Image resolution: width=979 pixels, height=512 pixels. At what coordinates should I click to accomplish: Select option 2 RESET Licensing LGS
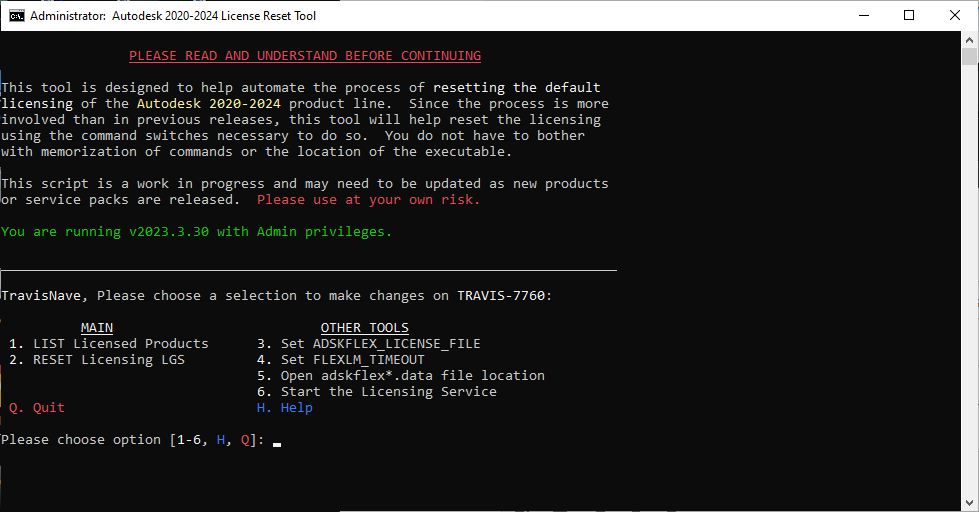[x=97, y=360]
